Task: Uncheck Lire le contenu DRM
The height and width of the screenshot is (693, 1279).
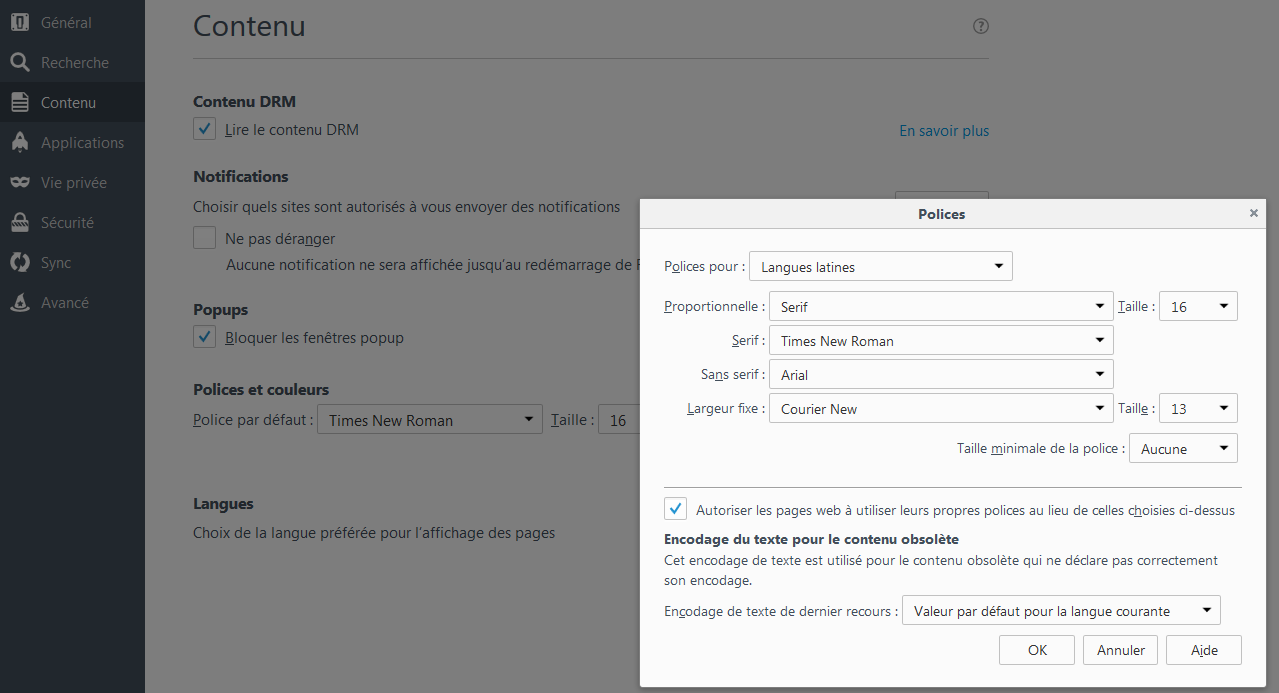Action: [x=205, y=129]
